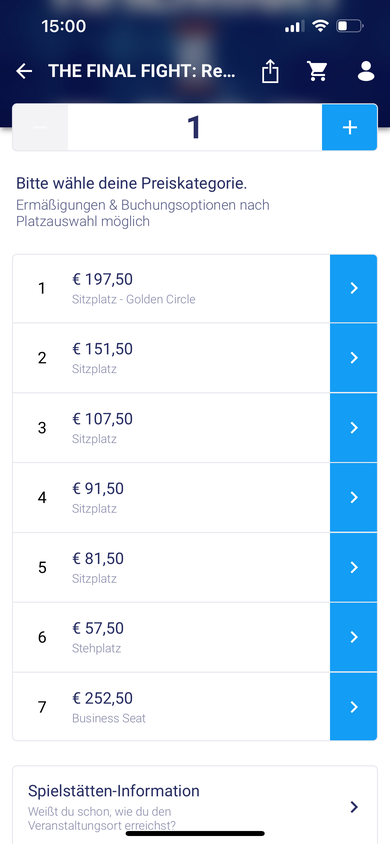The width and height of the screenshot is (390, 844).
Task: Tap the Business Seat category row
Action: pos(195,707)
